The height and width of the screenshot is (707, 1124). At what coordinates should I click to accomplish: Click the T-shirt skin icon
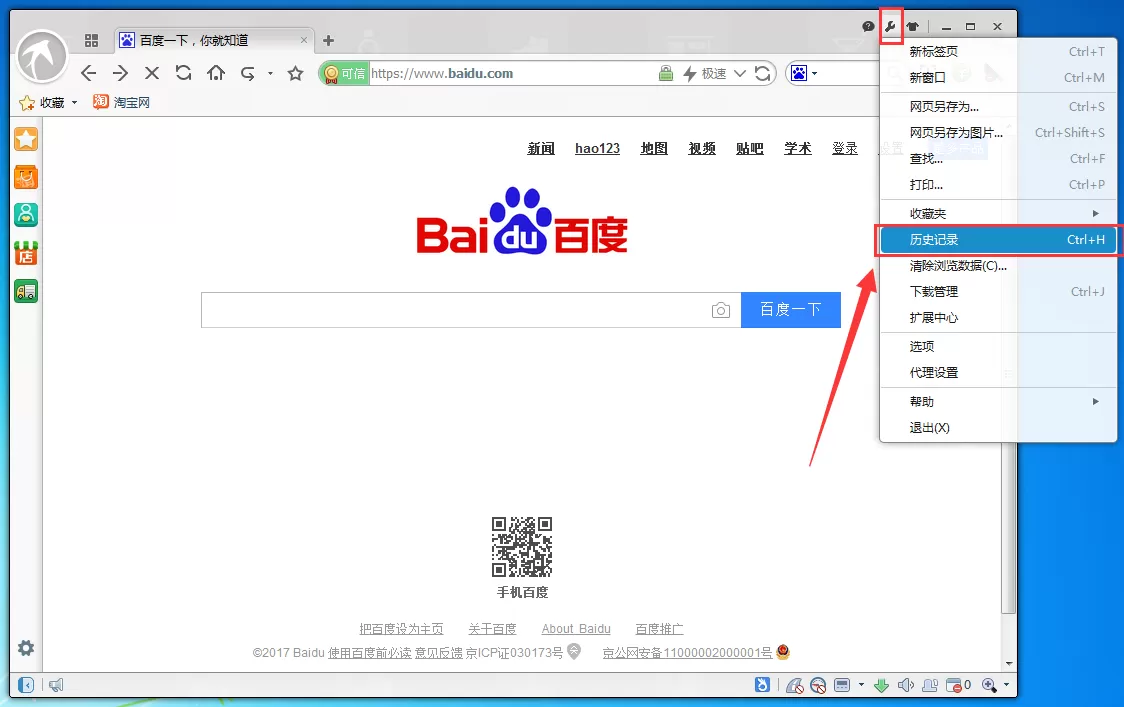click(x=913, y=27)
